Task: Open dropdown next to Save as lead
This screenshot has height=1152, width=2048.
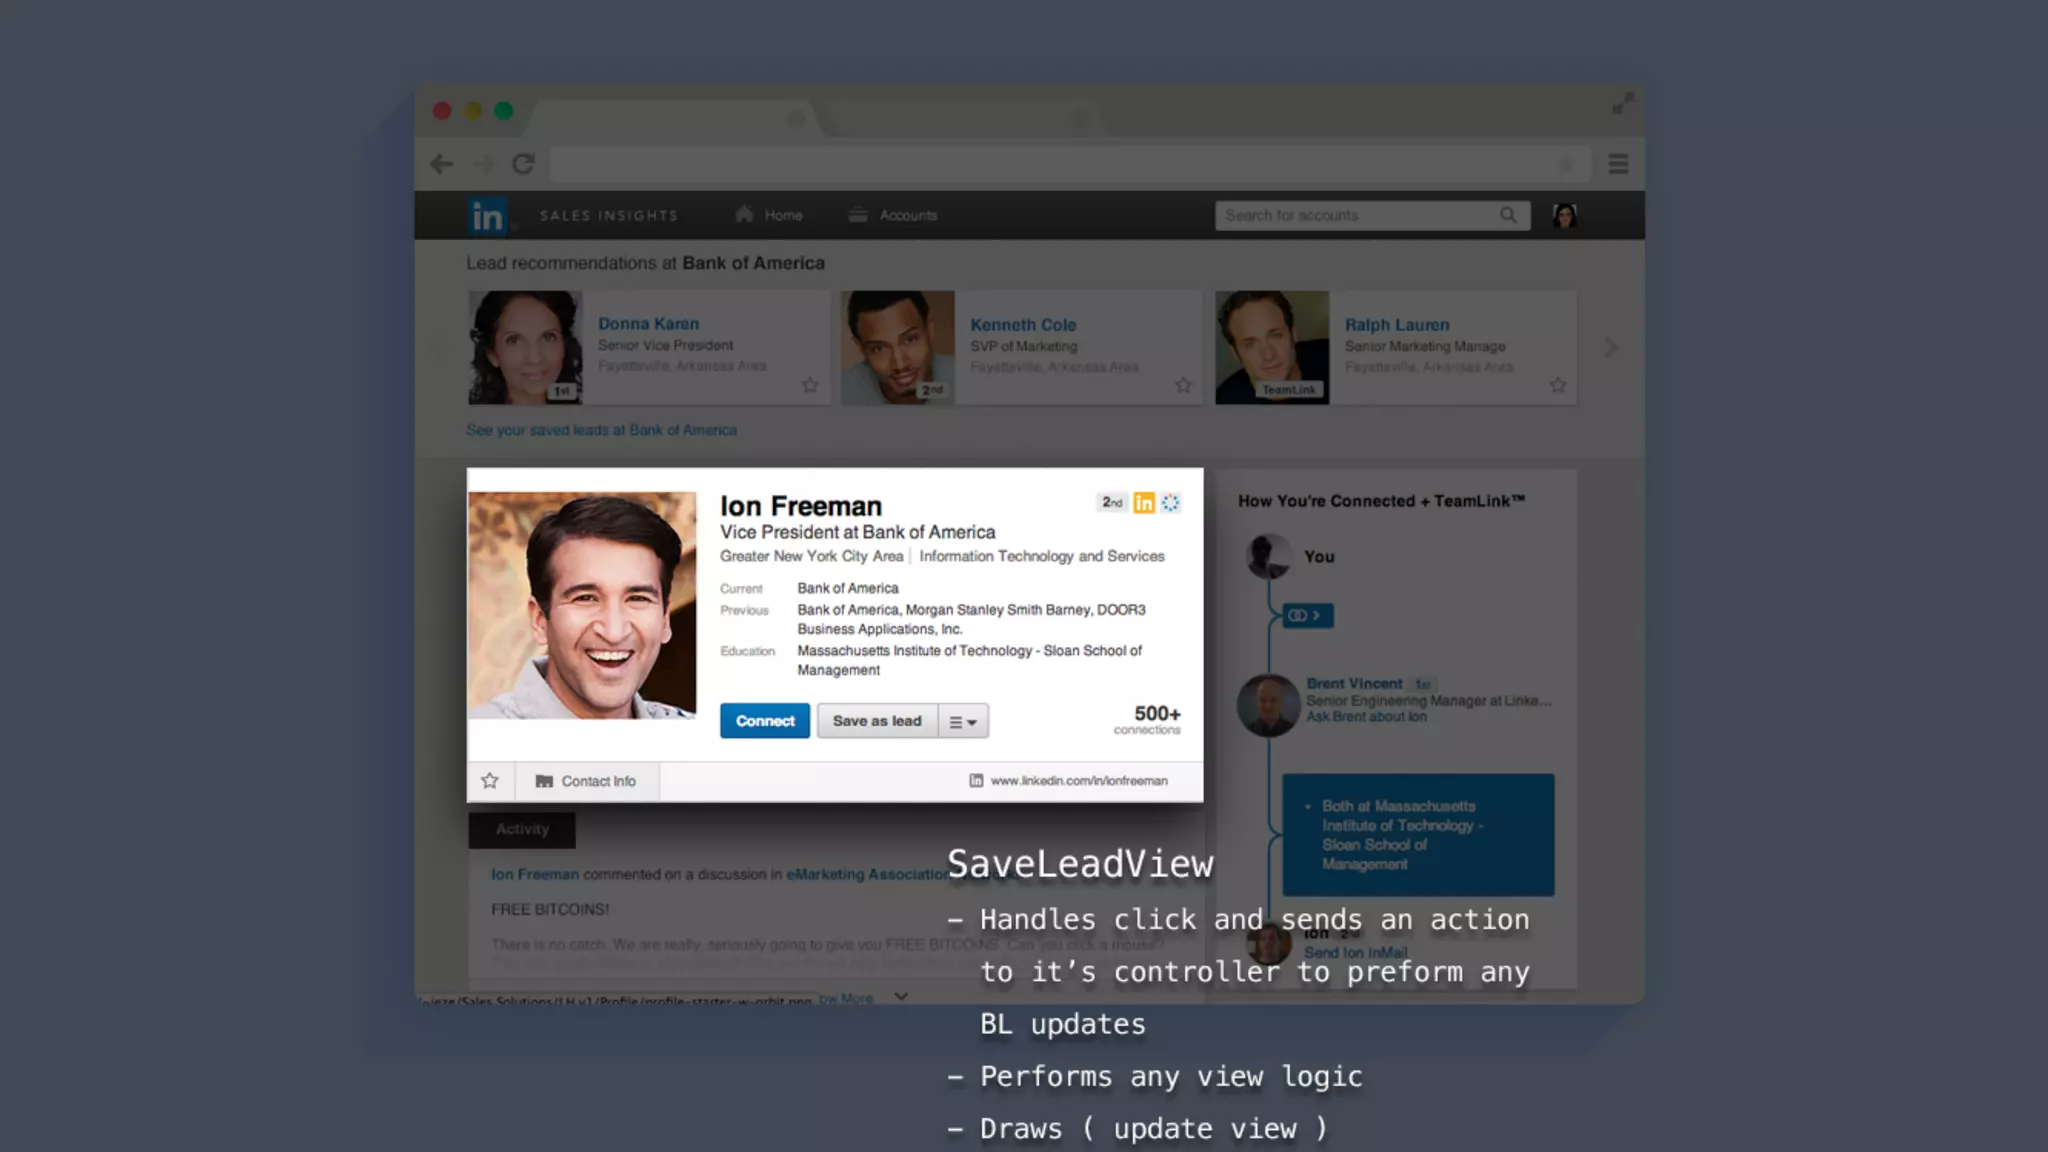Action: coord(963,721)
